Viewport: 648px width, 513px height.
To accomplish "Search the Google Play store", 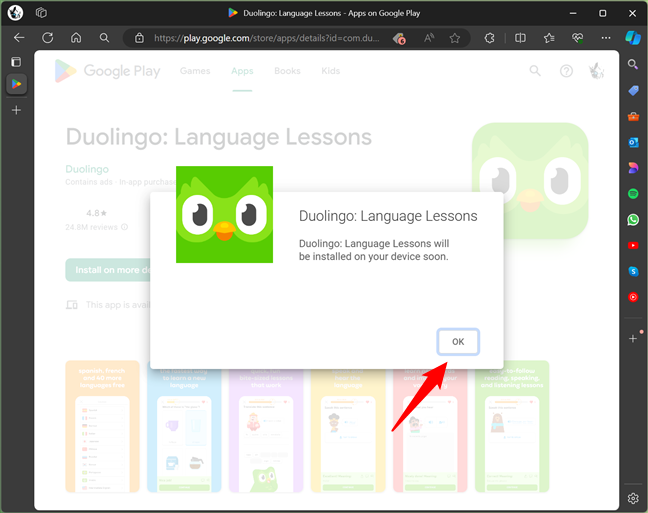I will 535,71.
